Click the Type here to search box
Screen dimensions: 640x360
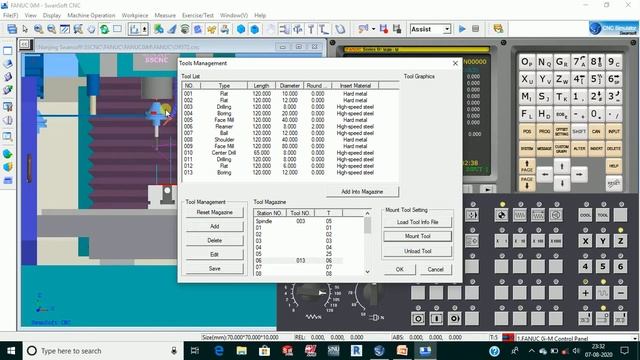(x=102, y=351)
